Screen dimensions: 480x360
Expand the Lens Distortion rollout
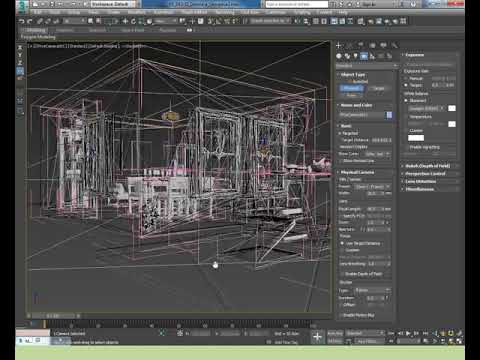tap(421, 181)
